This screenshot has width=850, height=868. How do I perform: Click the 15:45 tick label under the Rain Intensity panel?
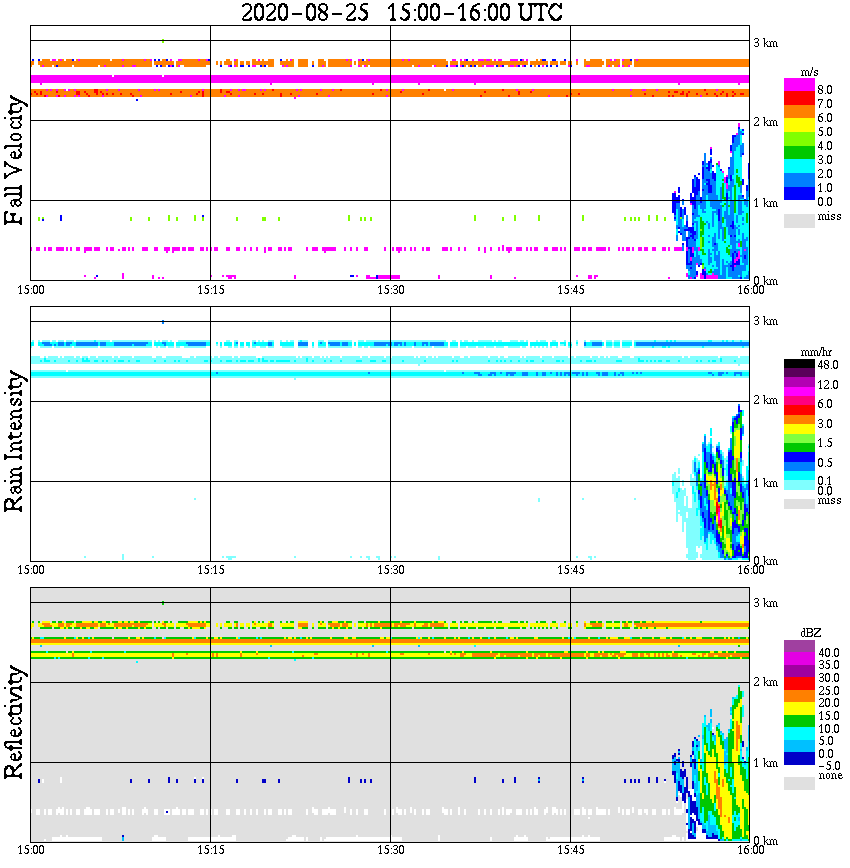pyautogui.click(x=571, y=570)
